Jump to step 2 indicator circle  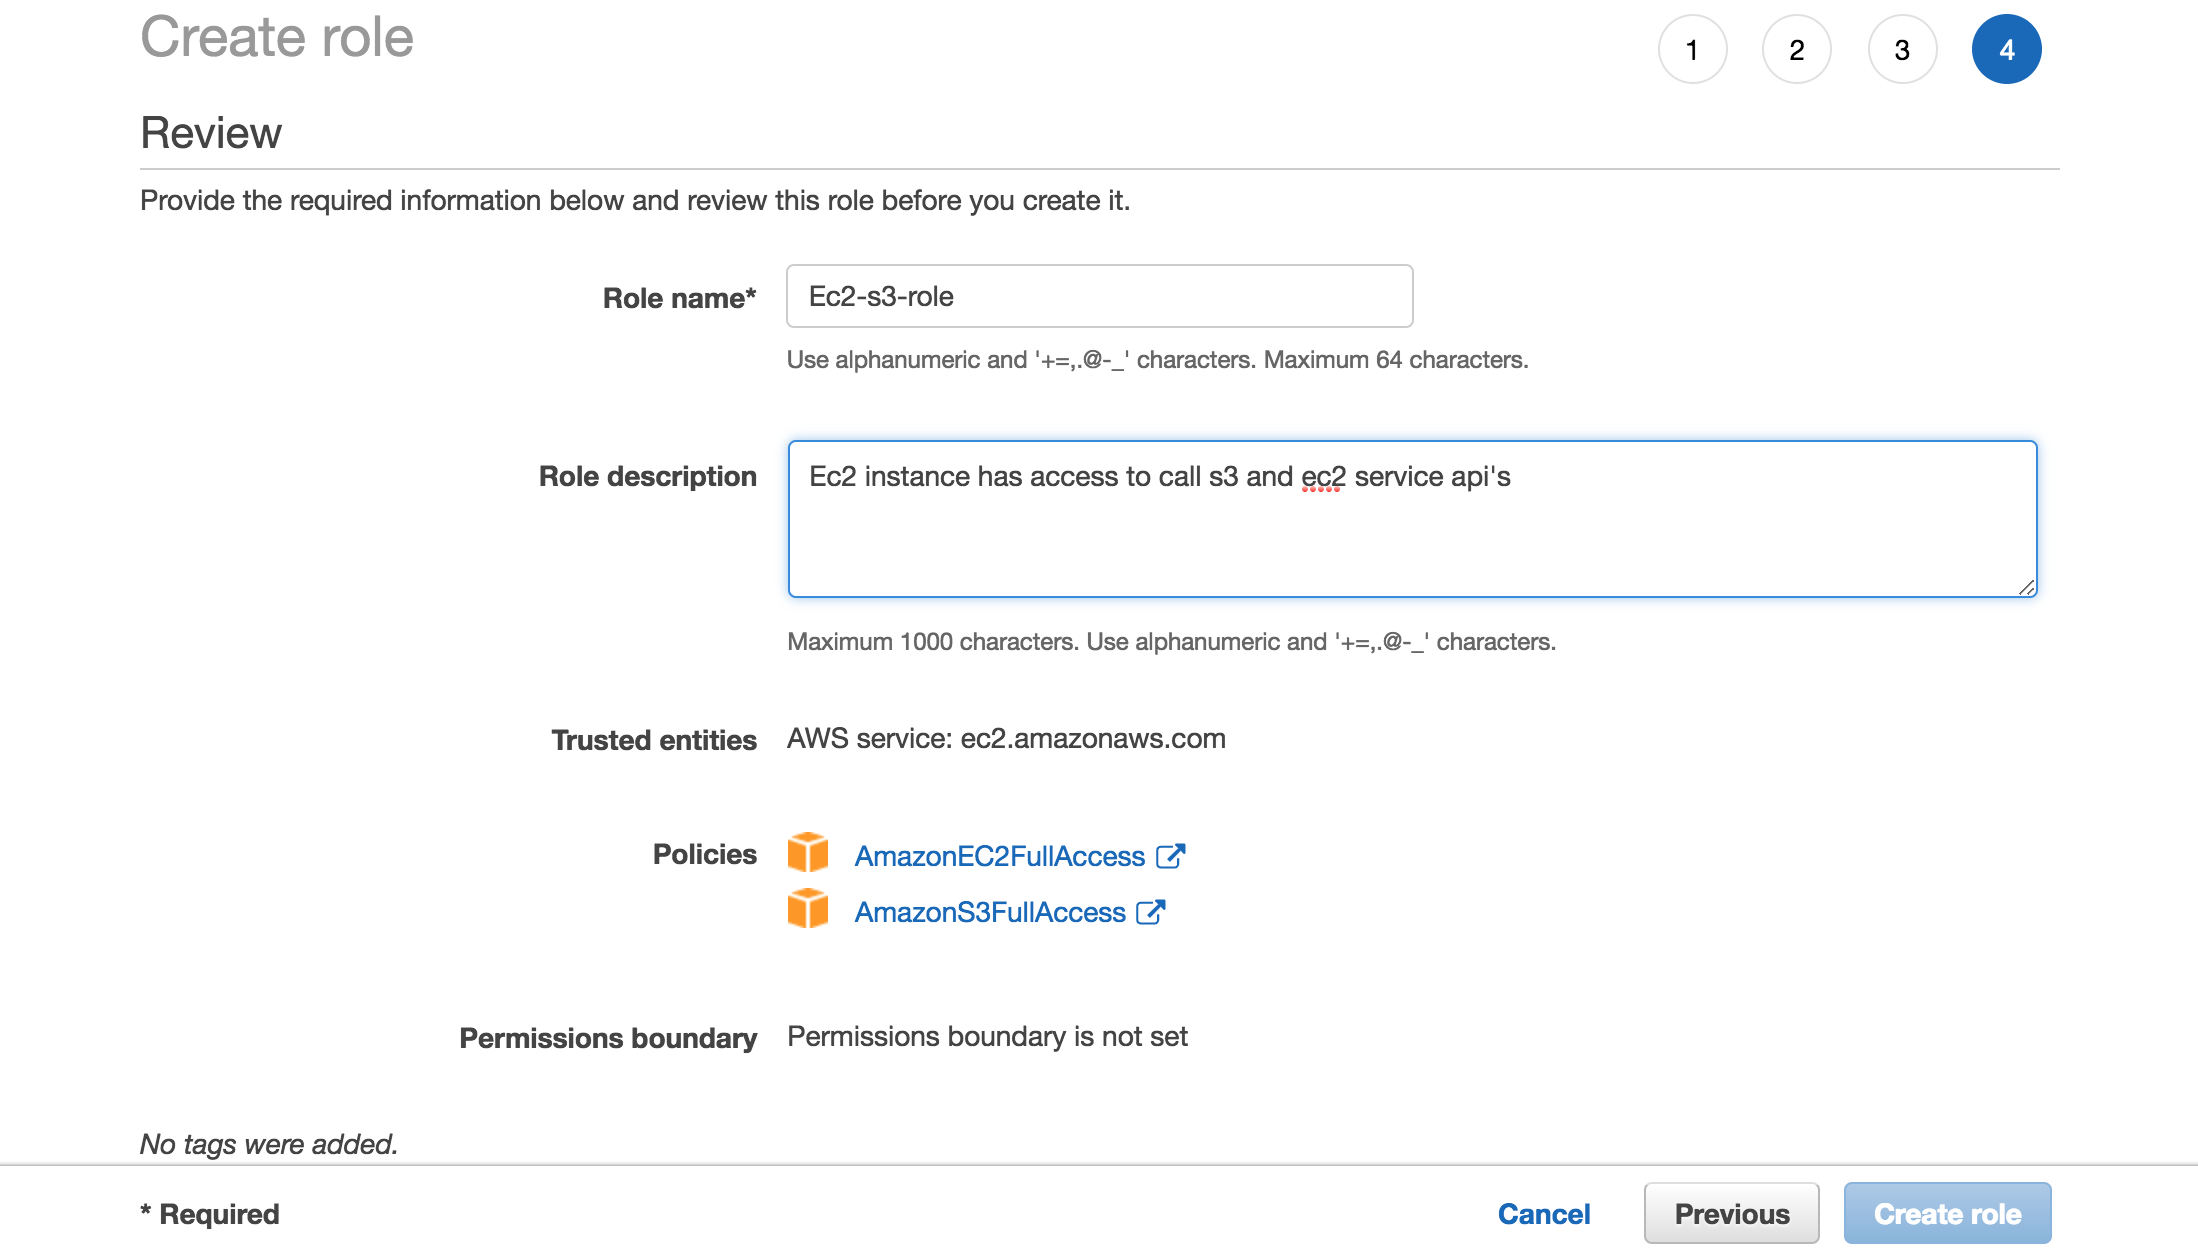point(1797,48)
